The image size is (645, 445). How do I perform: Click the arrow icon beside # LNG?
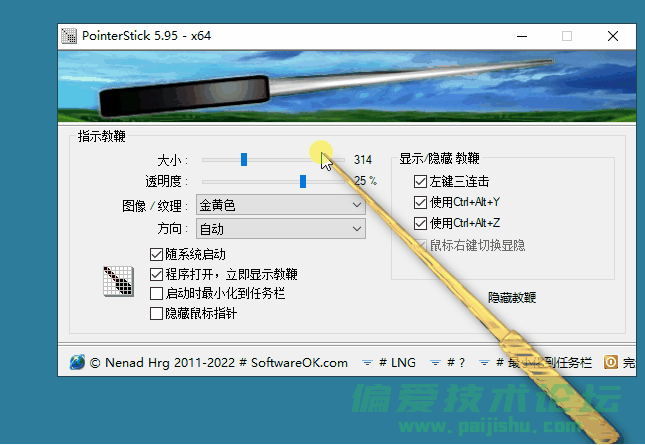tap(367, 363)
